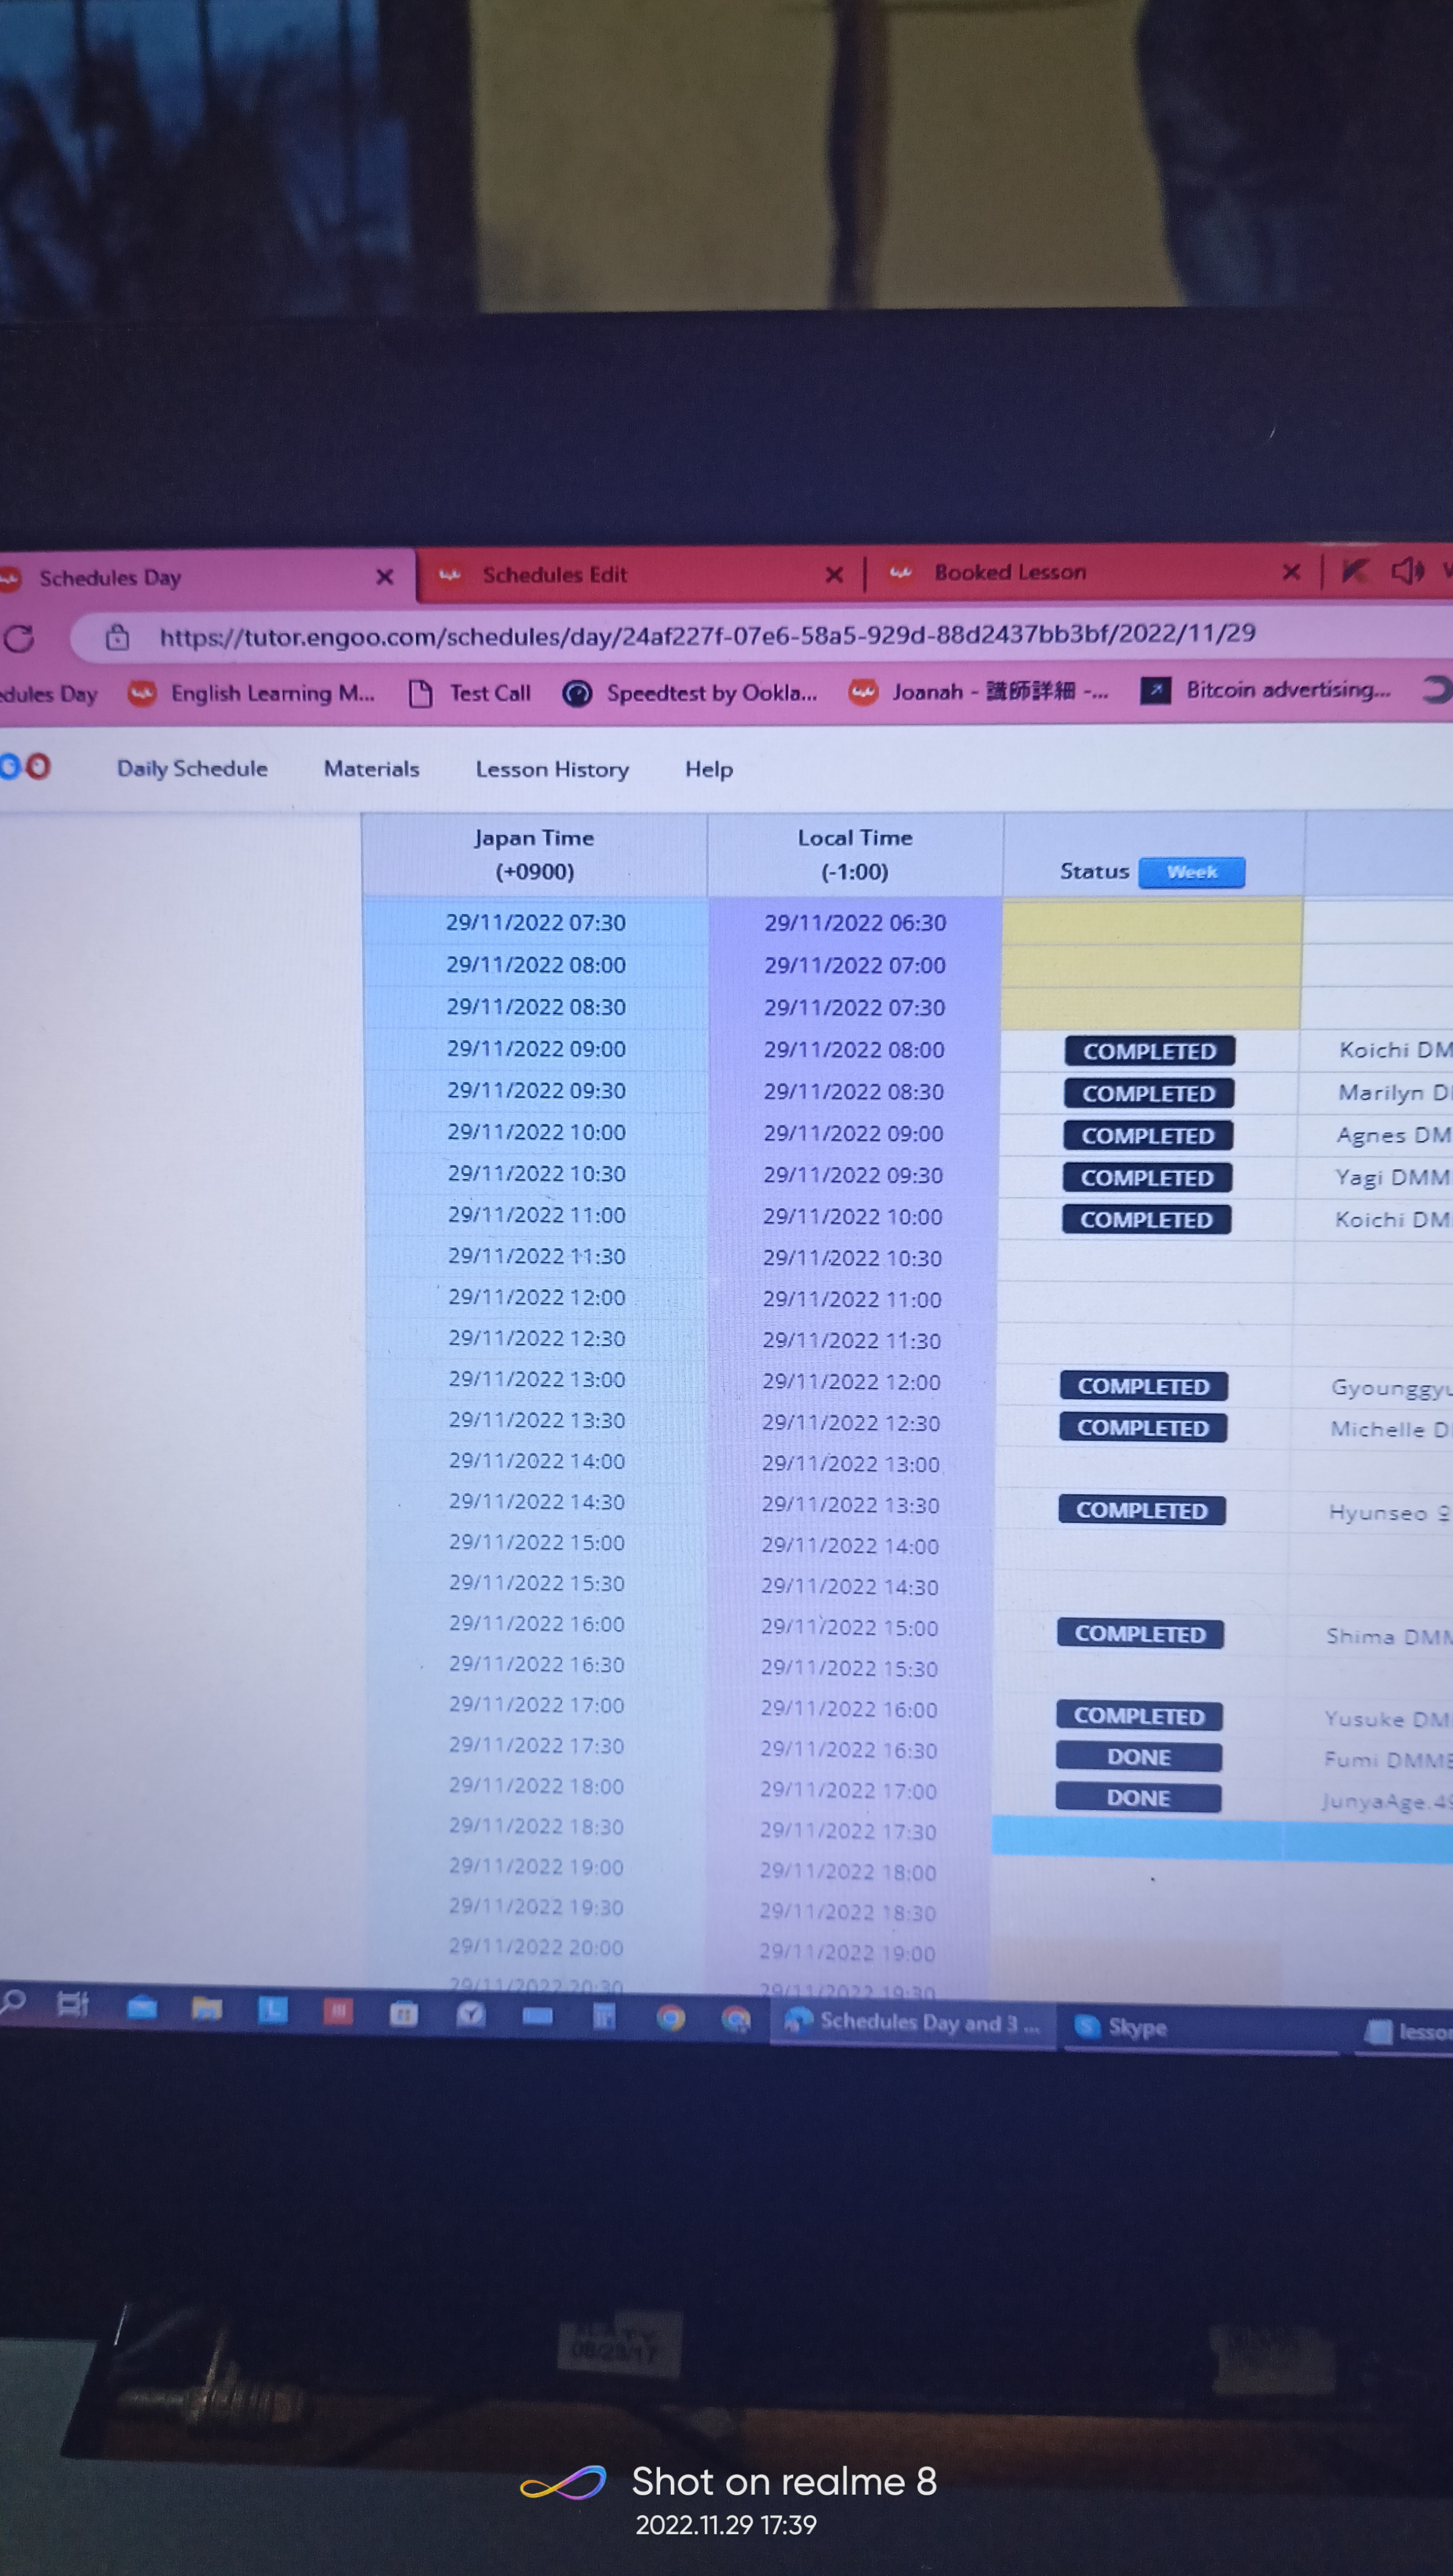Select Local Time cell 29/11/2022 06:30
This screenshot has height=2576, width=1453.
[x=855, y=922]
